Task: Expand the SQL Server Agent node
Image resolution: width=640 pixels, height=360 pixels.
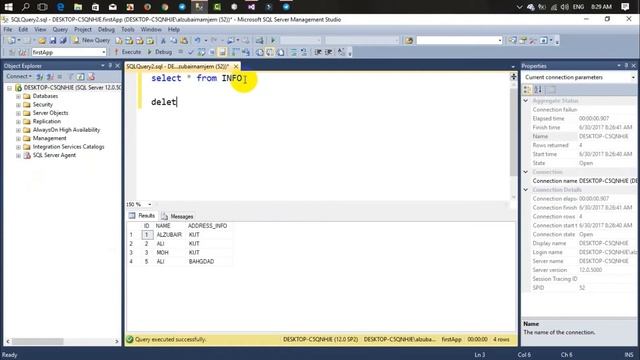Action: 18,156
